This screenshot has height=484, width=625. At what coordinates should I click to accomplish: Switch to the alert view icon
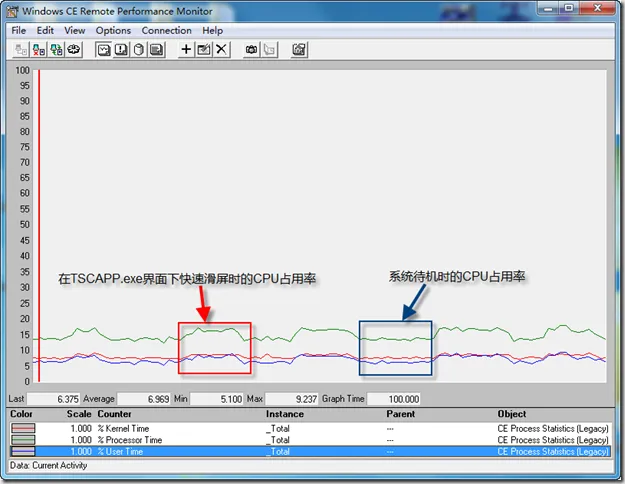pos(121,50)
